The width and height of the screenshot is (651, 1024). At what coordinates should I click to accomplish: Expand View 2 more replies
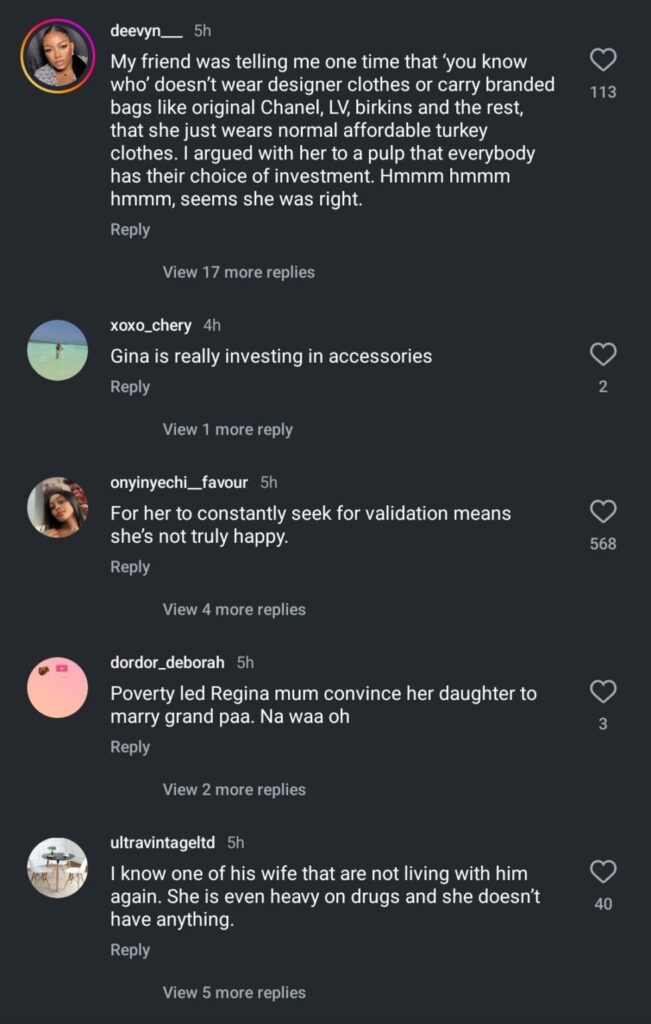click(x=234, y=789)
